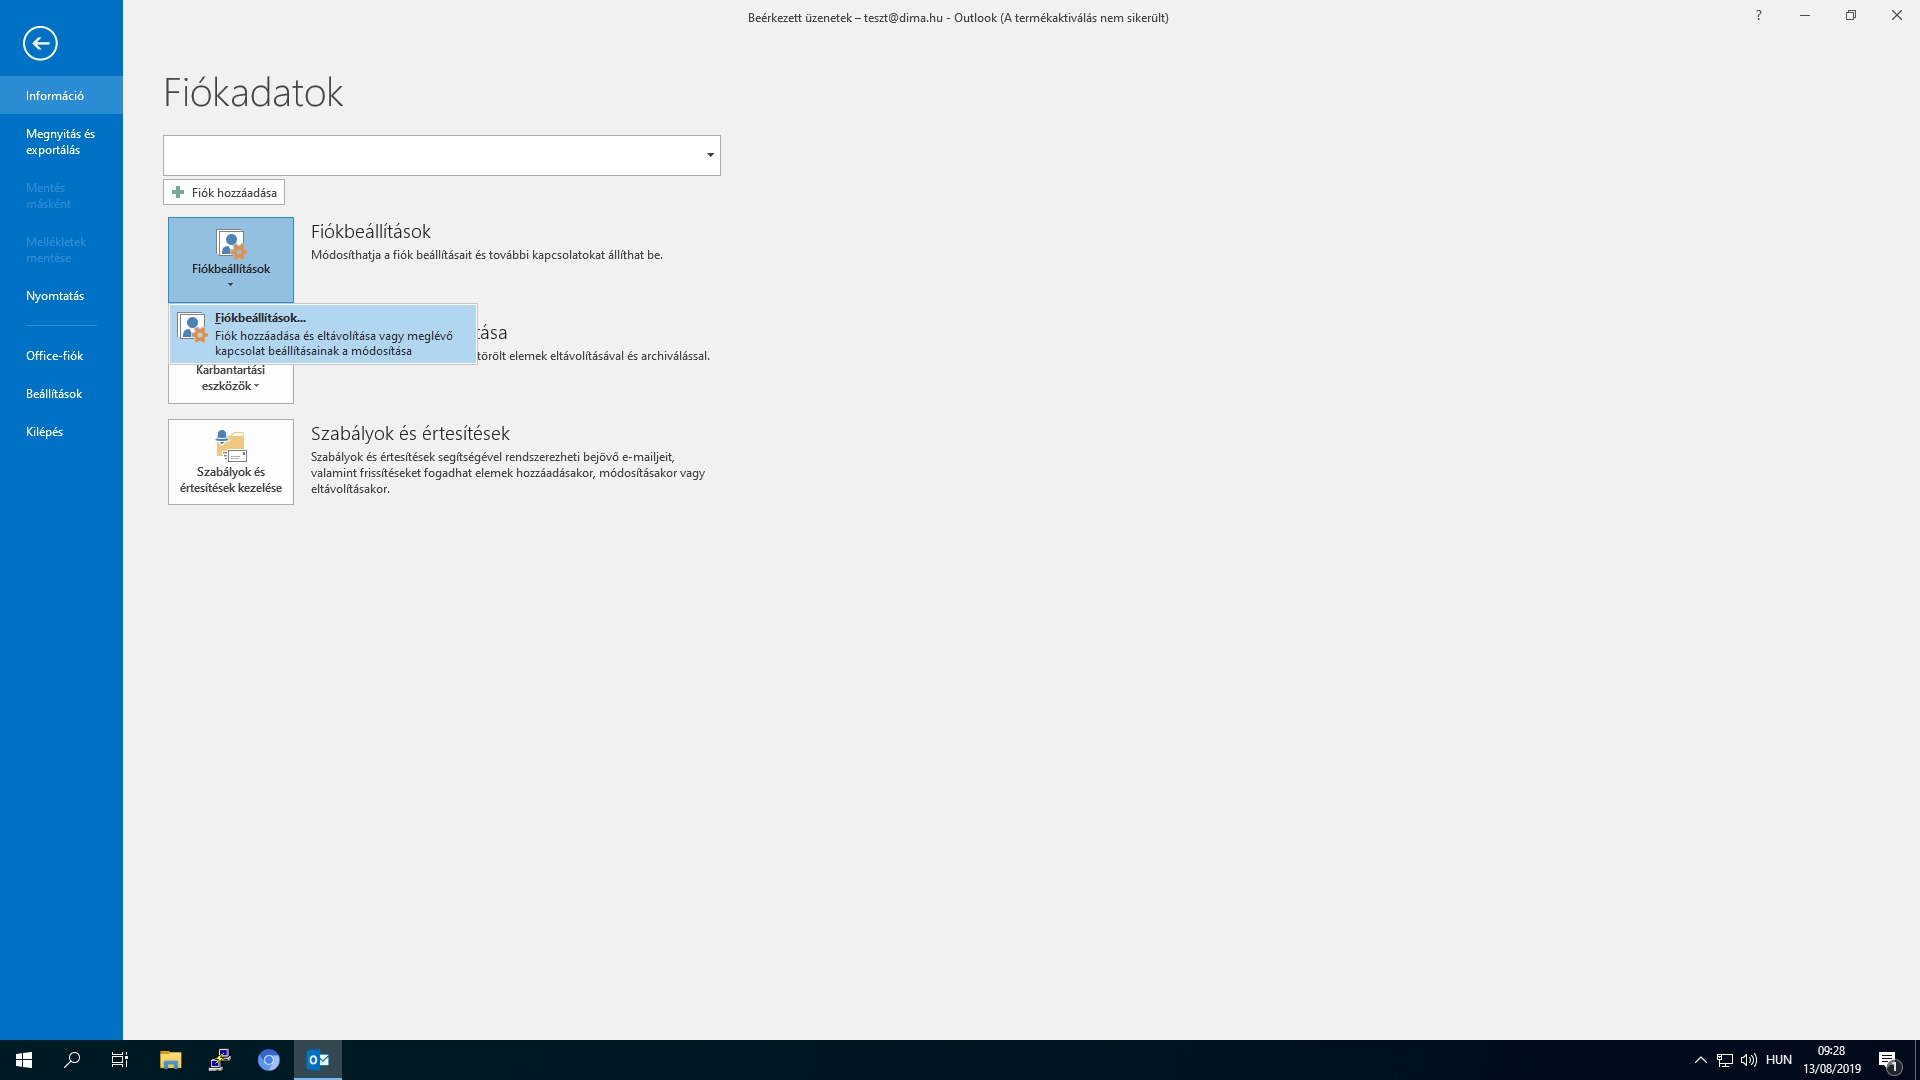Open the notification center icon
Image resolution: width=1920 pixels, height=1080 pixels.
coord(1888,1060)
